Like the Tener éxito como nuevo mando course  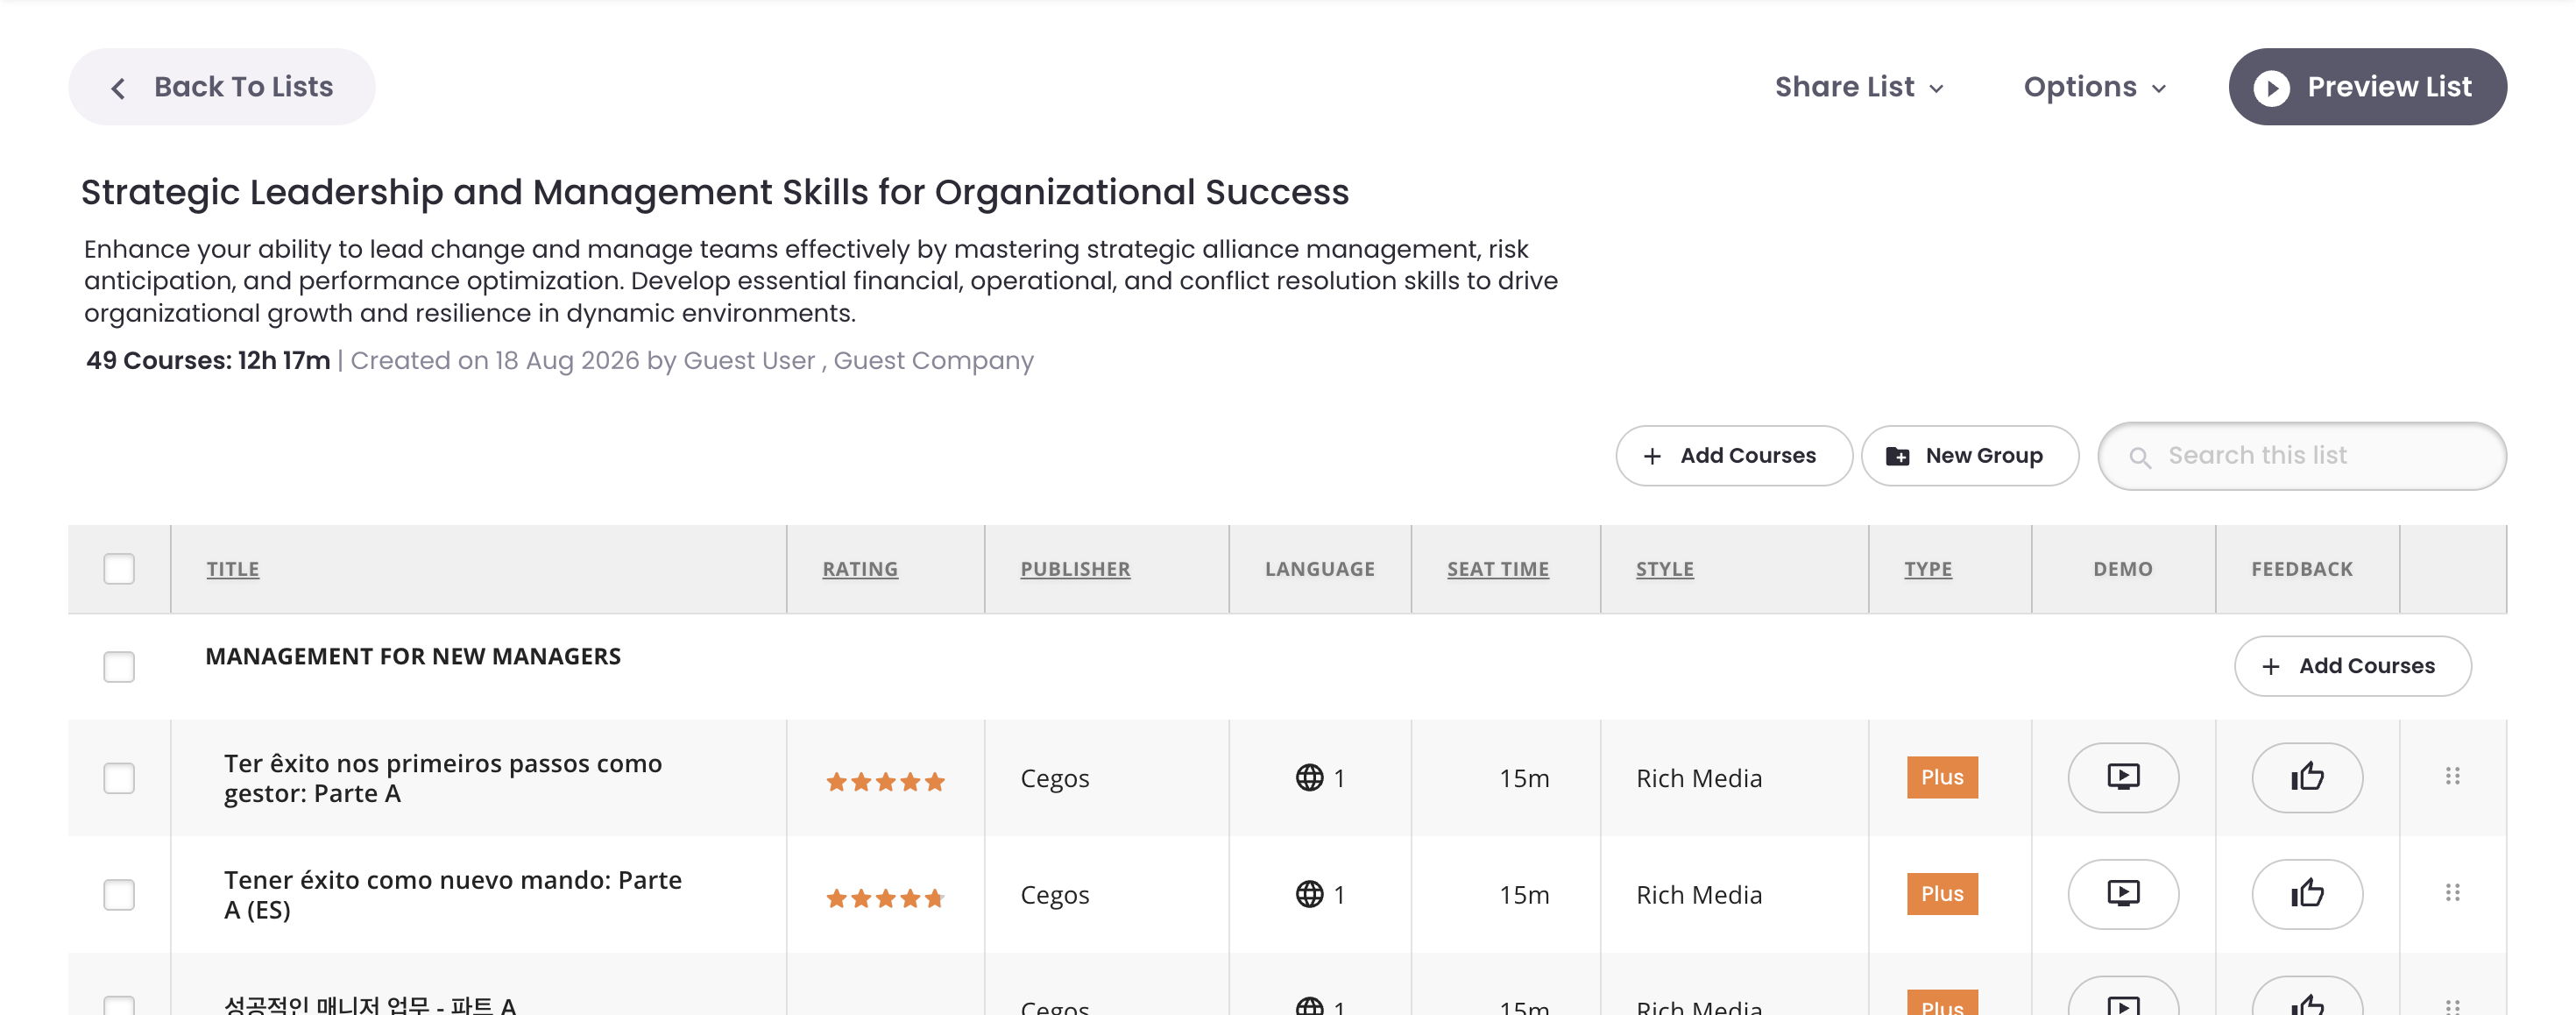(2307, 894)
